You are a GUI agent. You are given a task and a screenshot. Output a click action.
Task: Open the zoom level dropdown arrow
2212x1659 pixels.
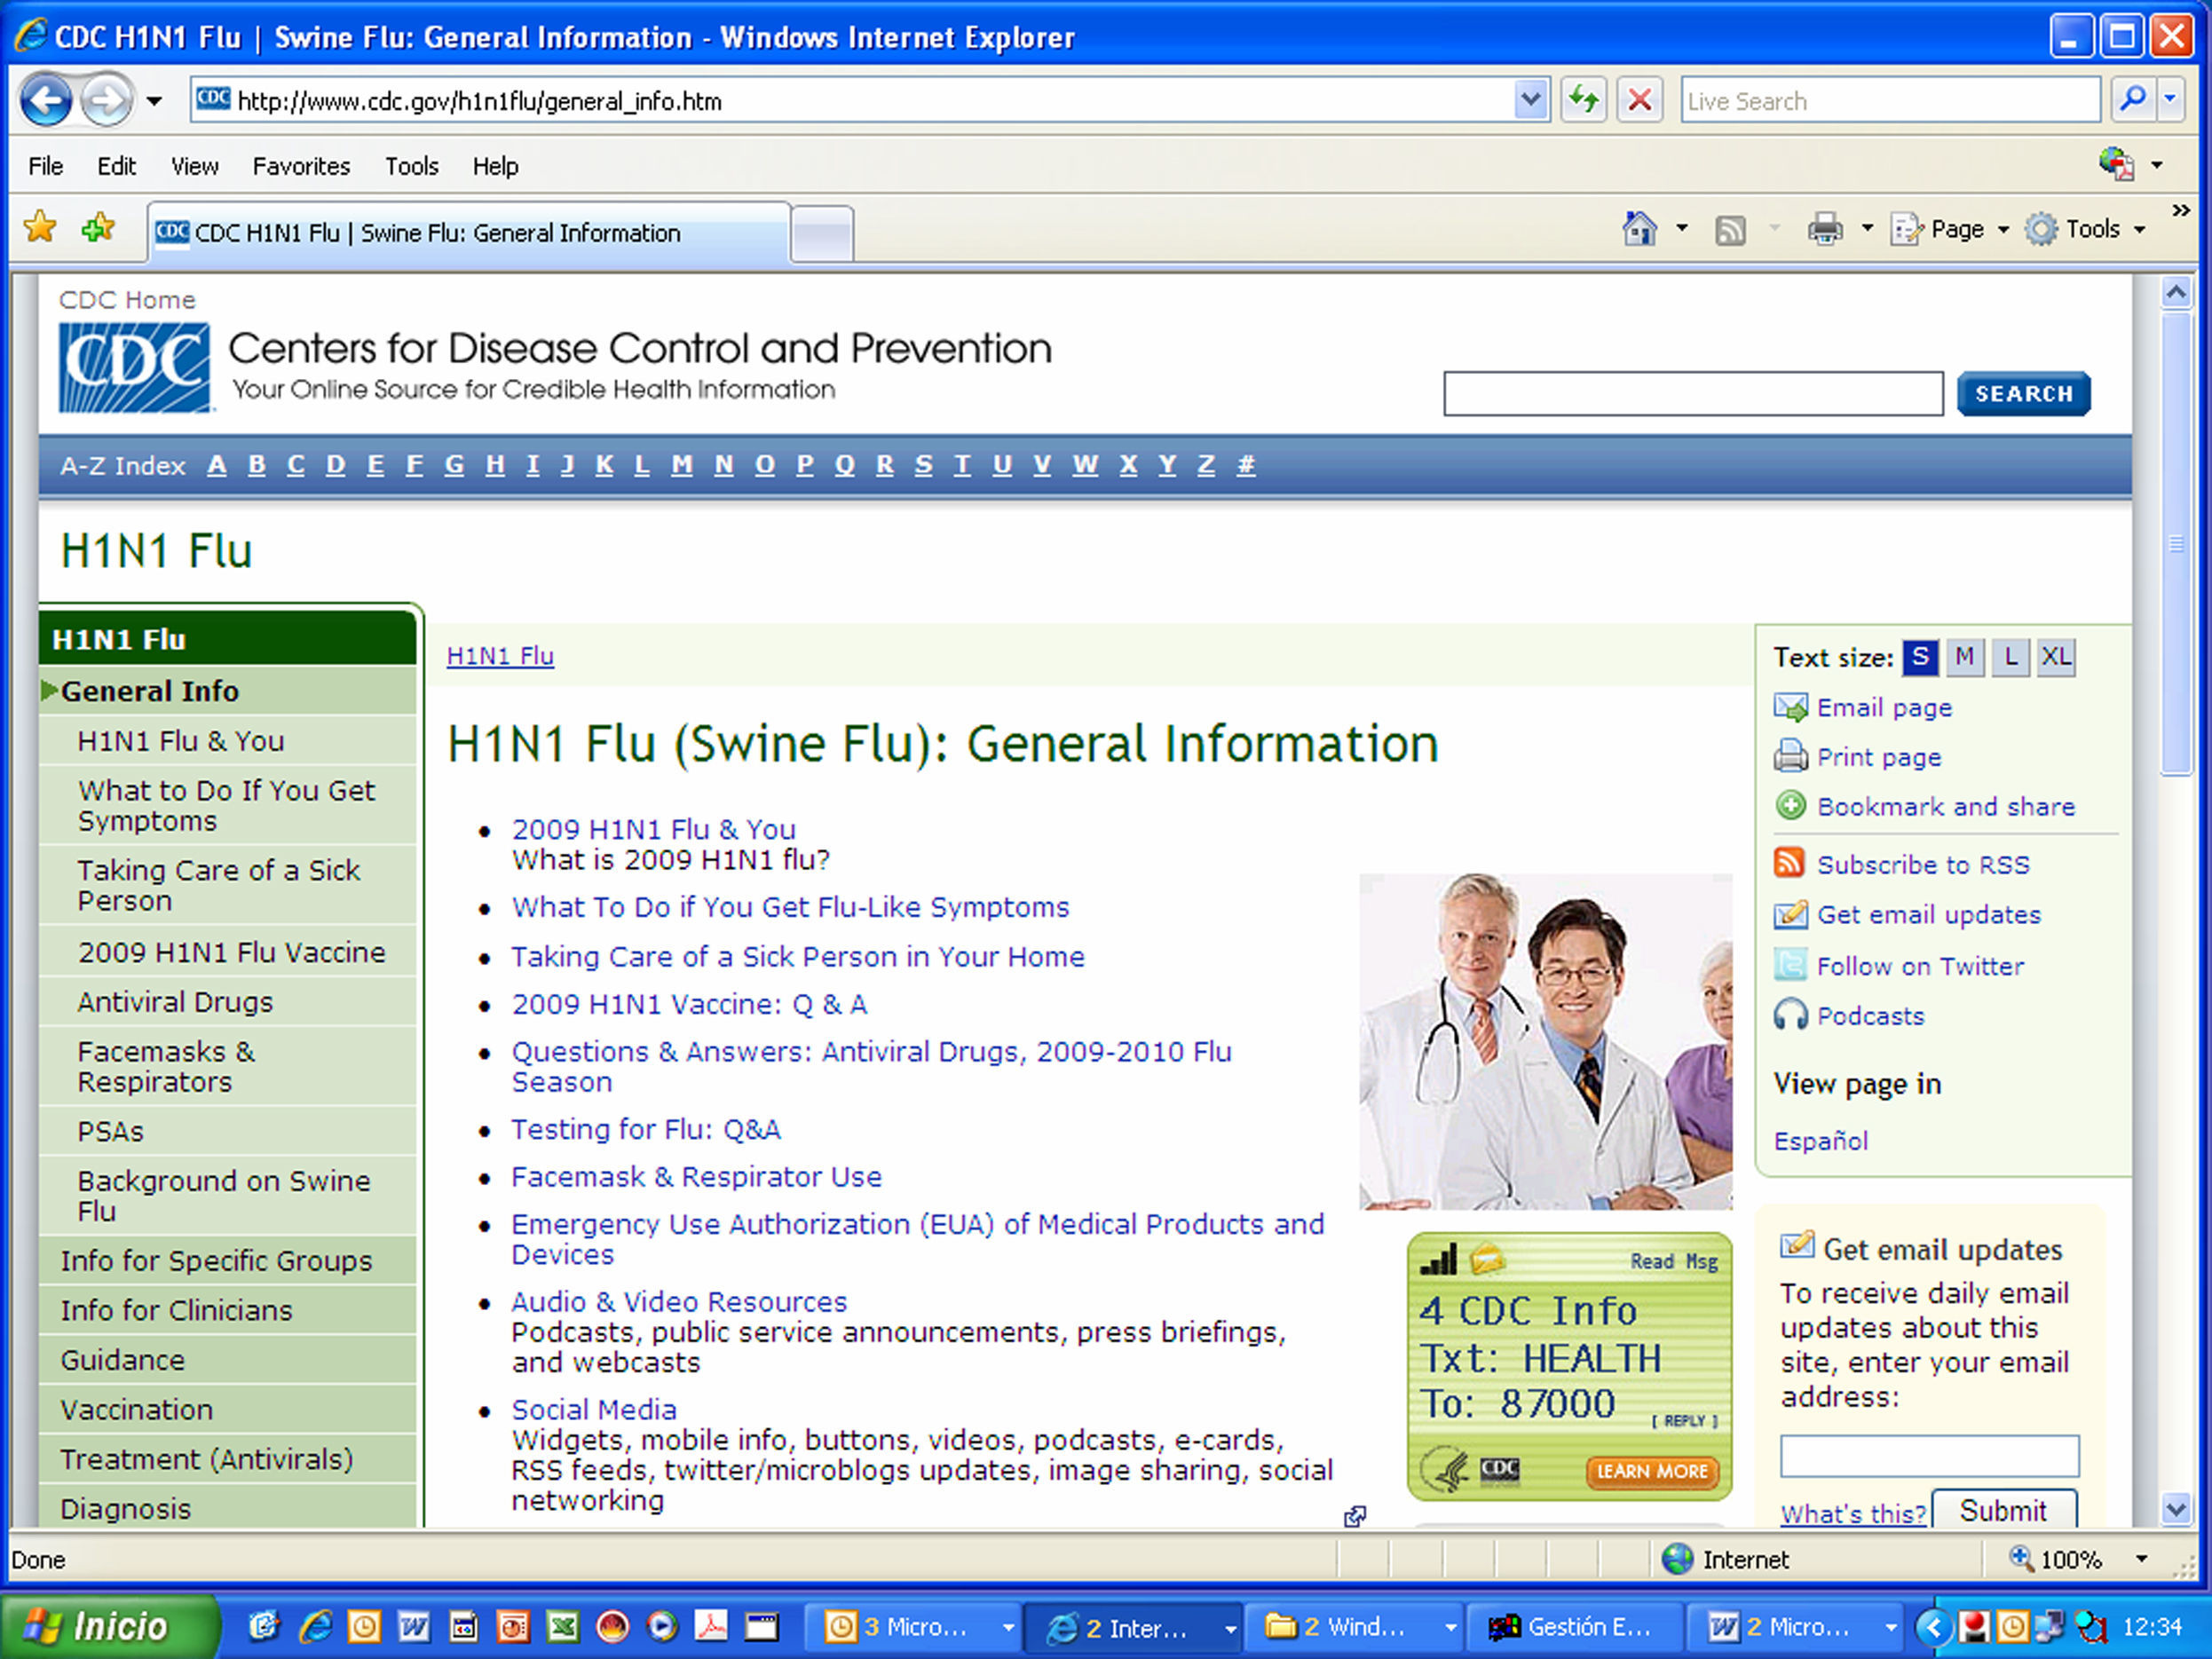pyautogui.click(x=2142, y=1559)
